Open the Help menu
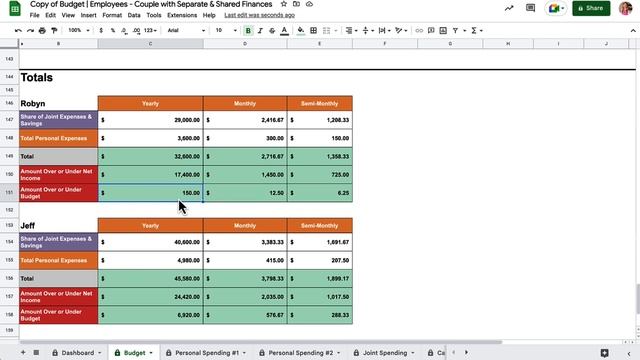This screenshot has height=360, width=640. coord(209,15)
